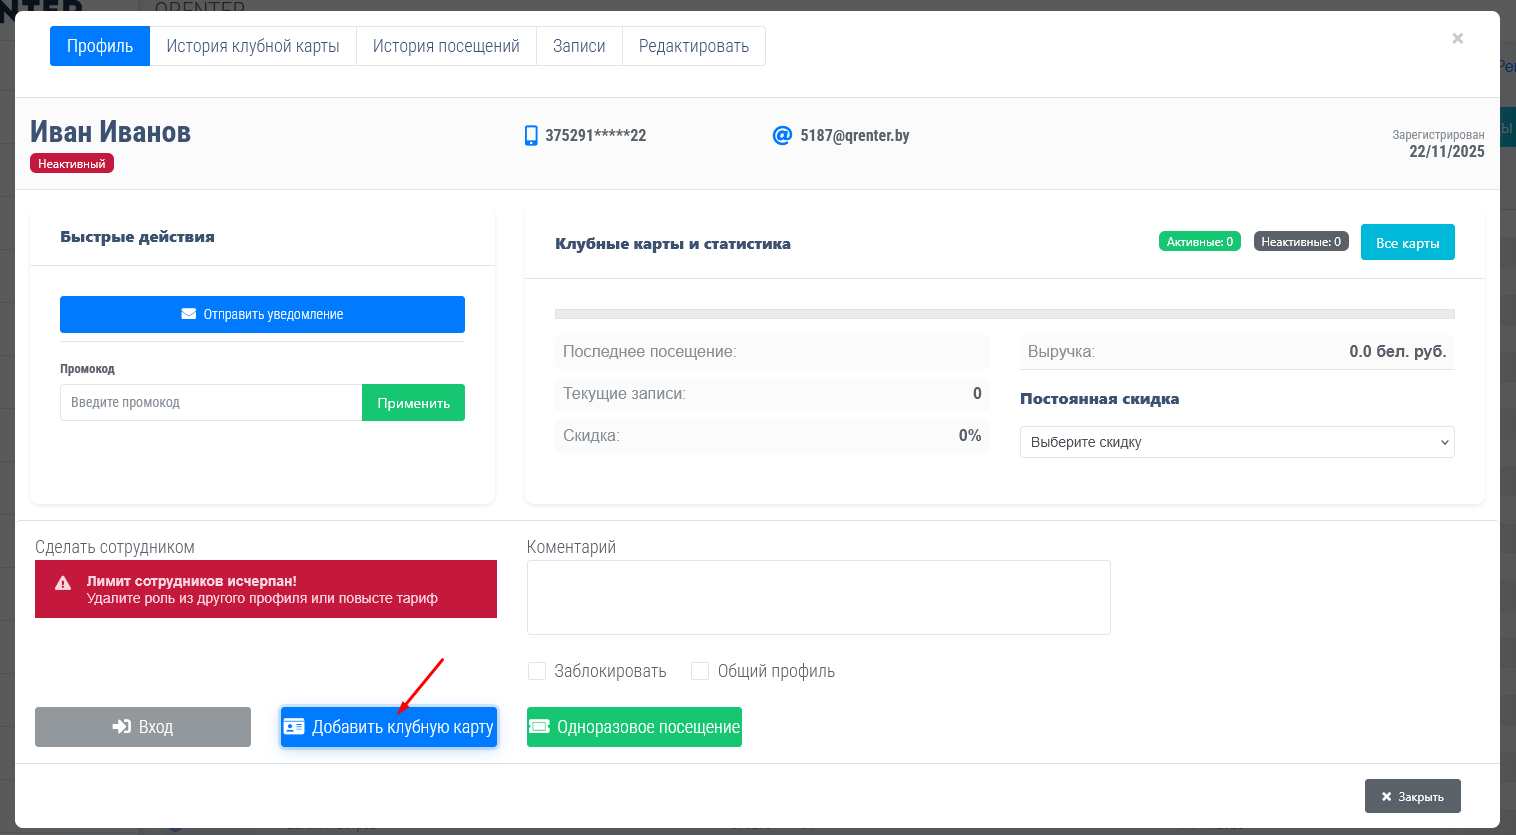Click the @ email icon
Viewport: 1516px width, 835px height.
(782, 135)
